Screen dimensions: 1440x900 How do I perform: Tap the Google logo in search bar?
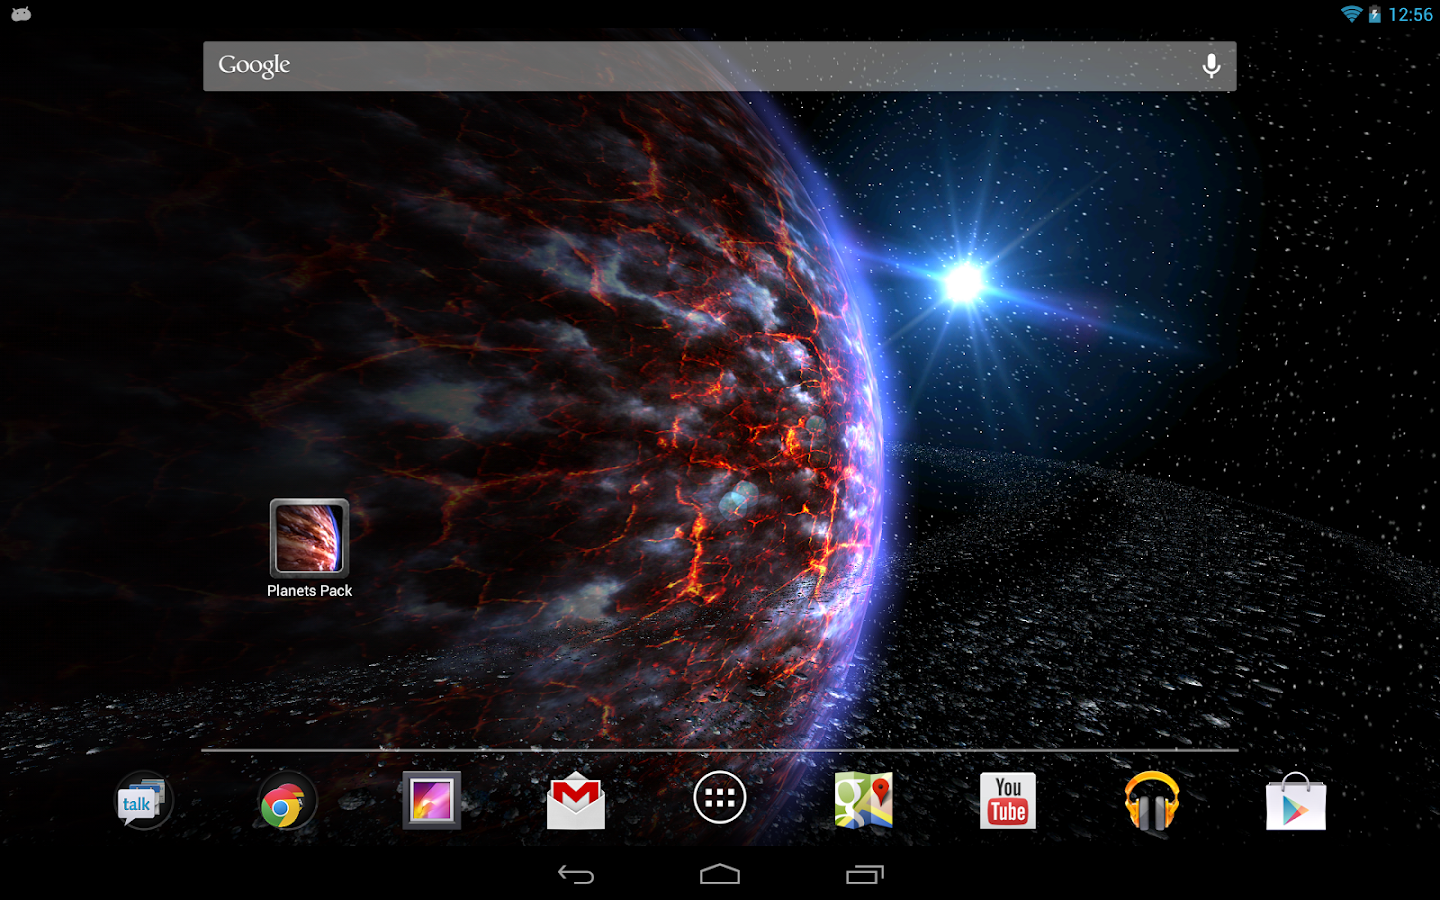click(x=254, y=66)
